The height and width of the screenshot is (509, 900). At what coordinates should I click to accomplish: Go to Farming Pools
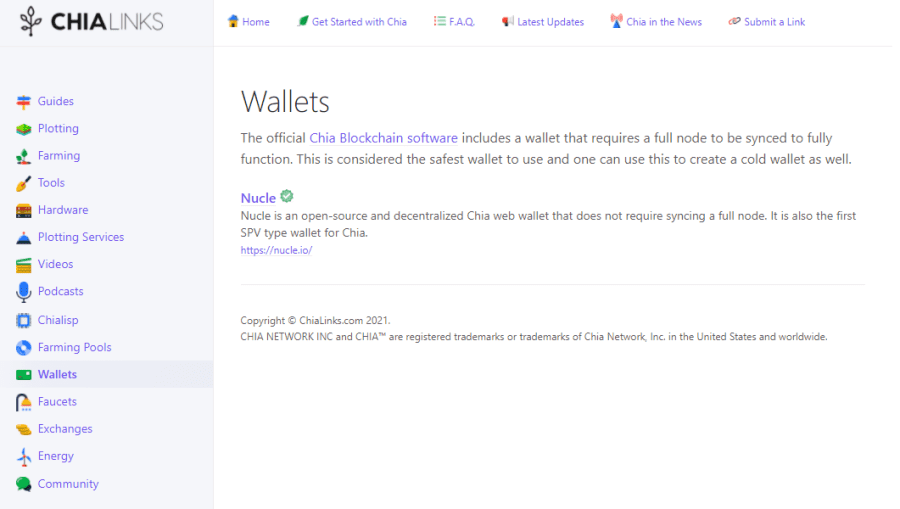coord(75,347)
